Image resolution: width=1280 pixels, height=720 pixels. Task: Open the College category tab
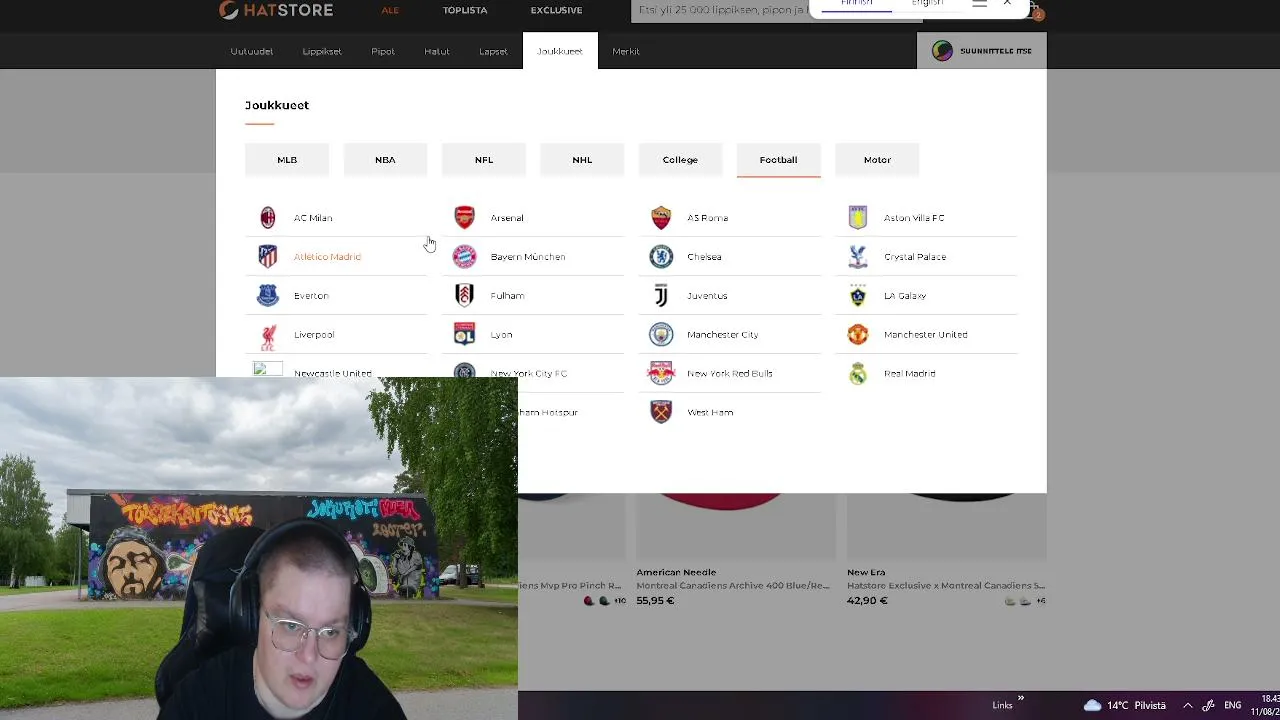680,160
